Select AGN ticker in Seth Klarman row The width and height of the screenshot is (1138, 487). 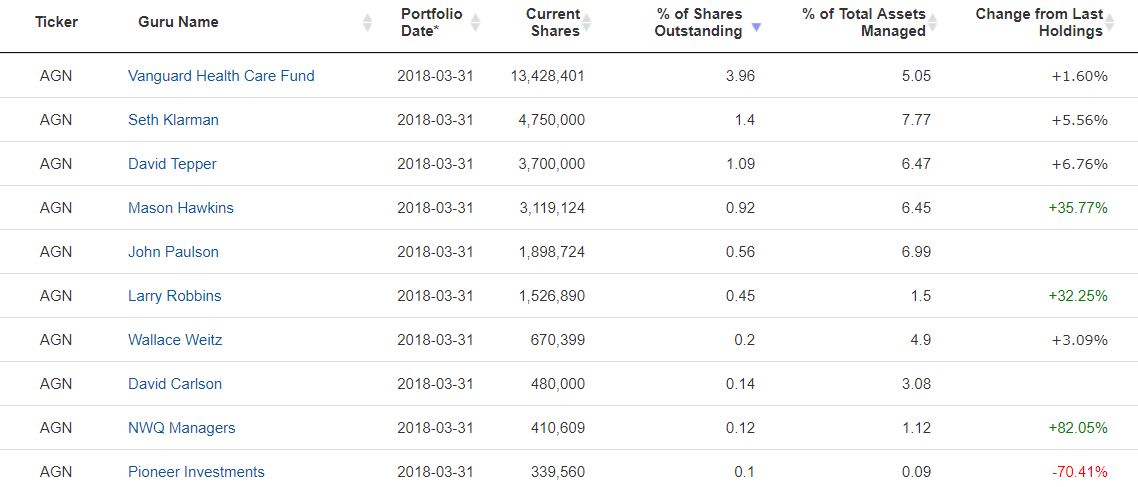tap(56, 120)
